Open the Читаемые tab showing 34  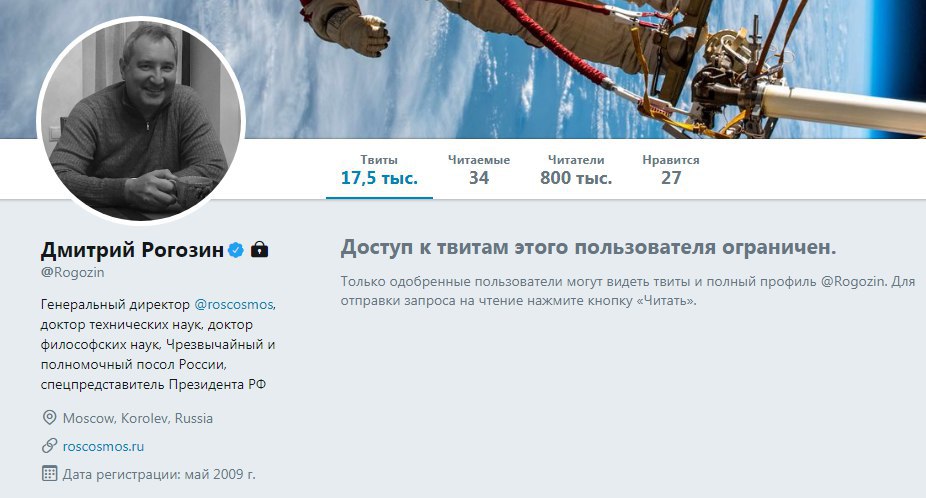478,170
